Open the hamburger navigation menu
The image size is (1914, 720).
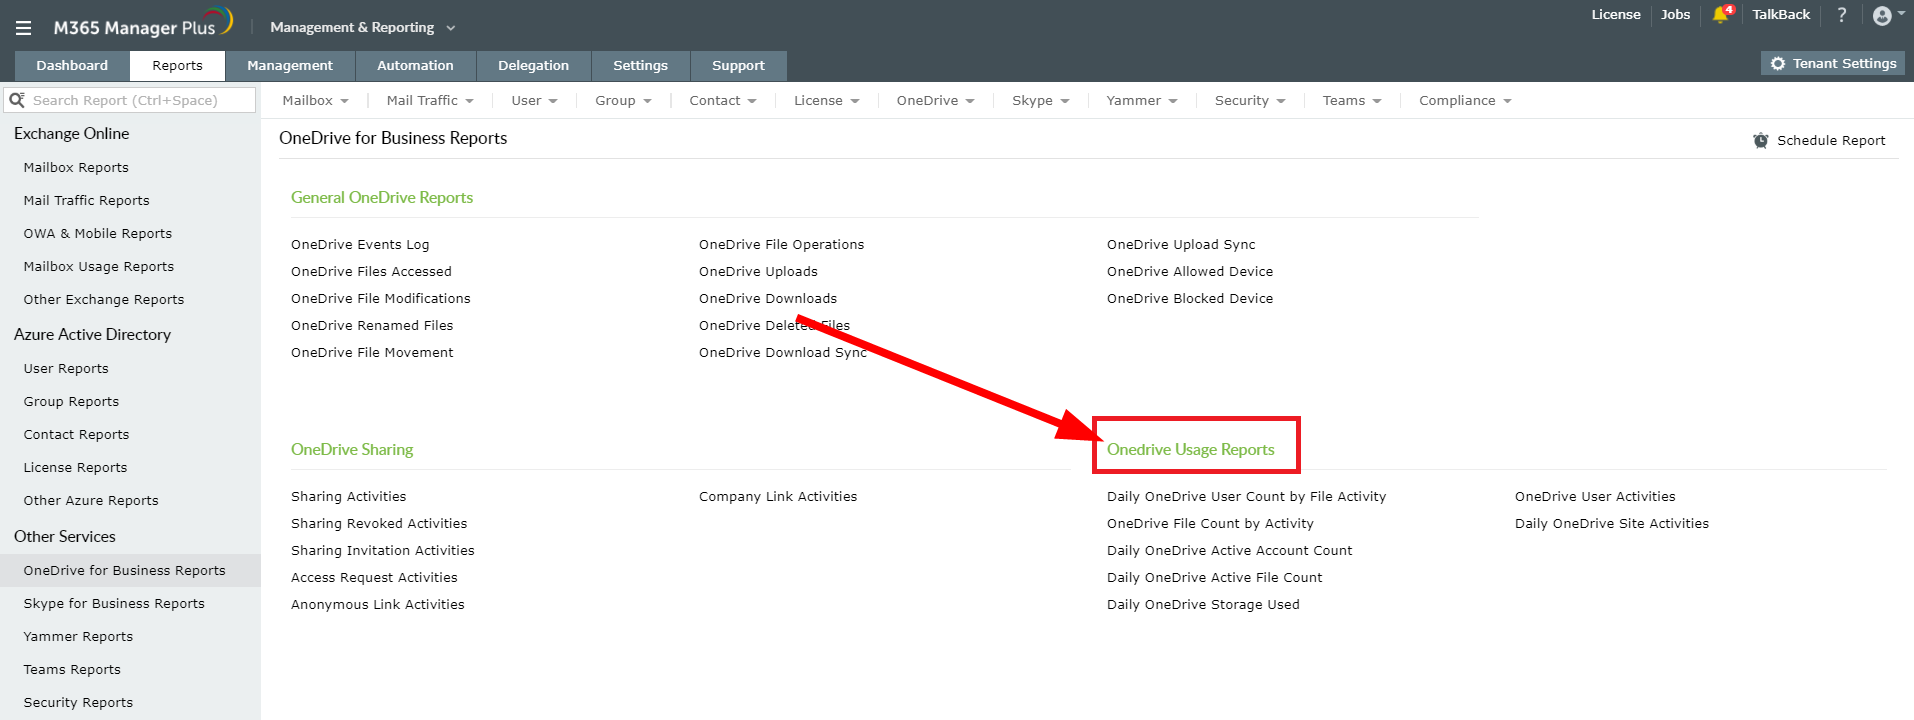coord(23,28)
